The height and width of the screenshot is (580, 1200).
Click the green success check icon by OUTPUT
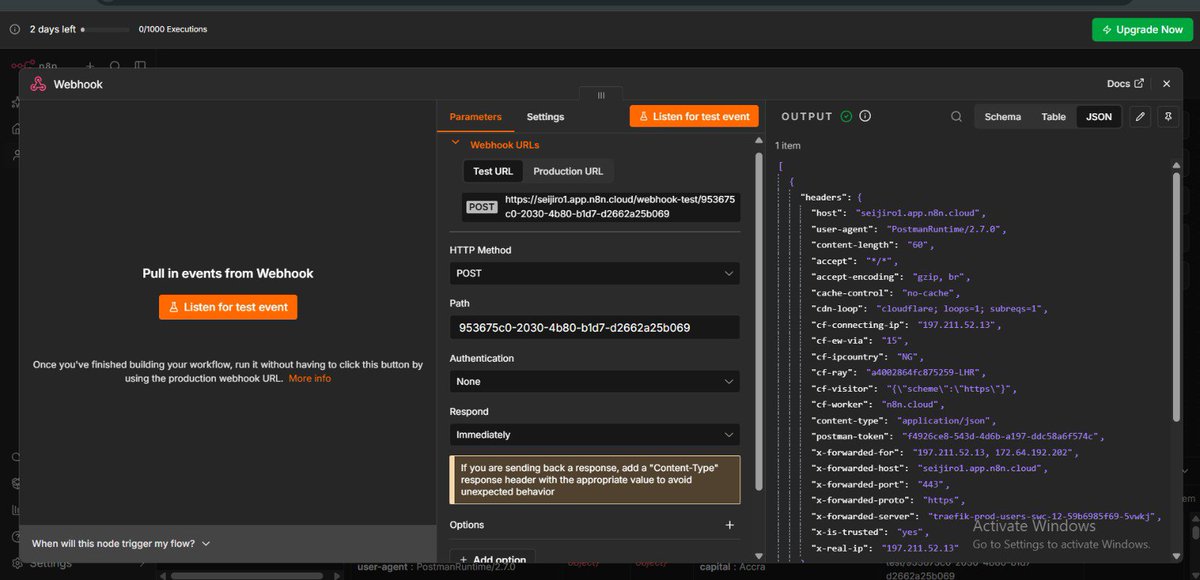[x=846, y=116]
